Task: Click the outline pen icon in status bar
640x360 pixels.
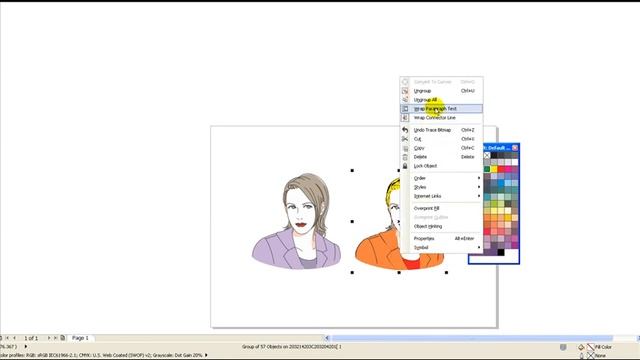Action: click(x=582, y=356)
